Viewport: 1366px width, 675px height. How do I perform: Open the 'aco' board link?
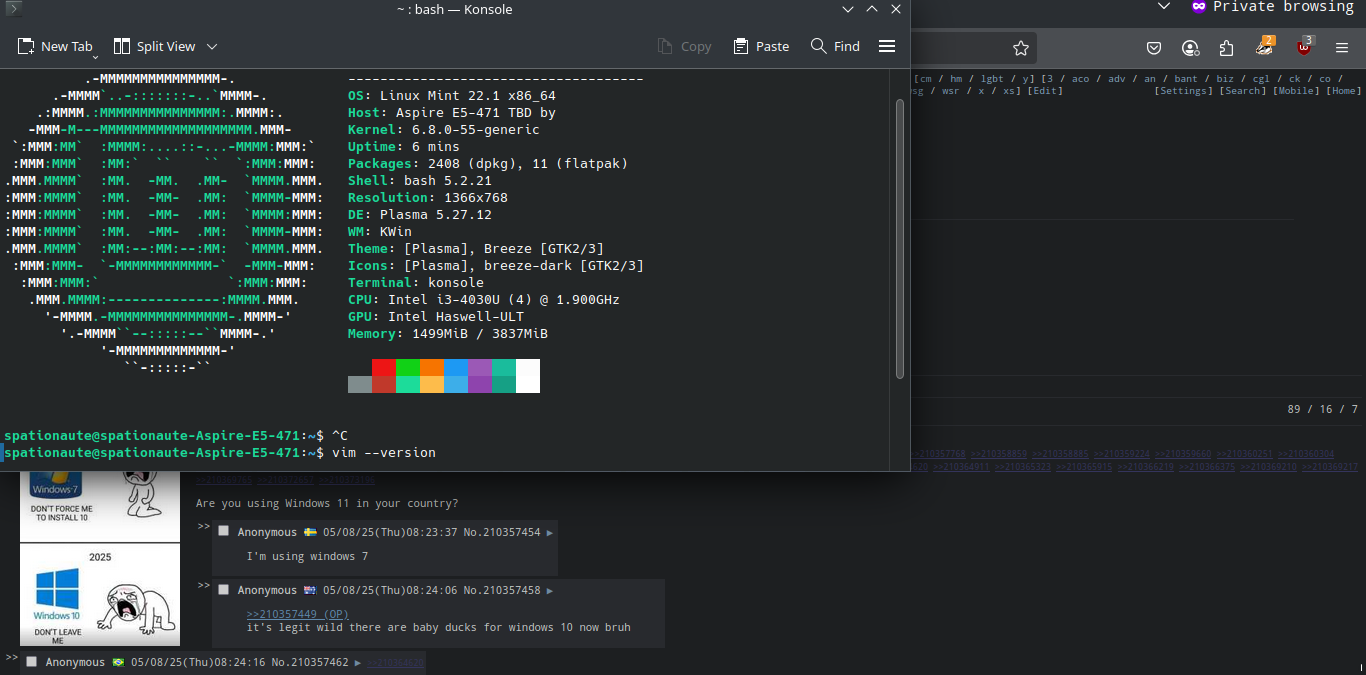(x=1081, y=79)
